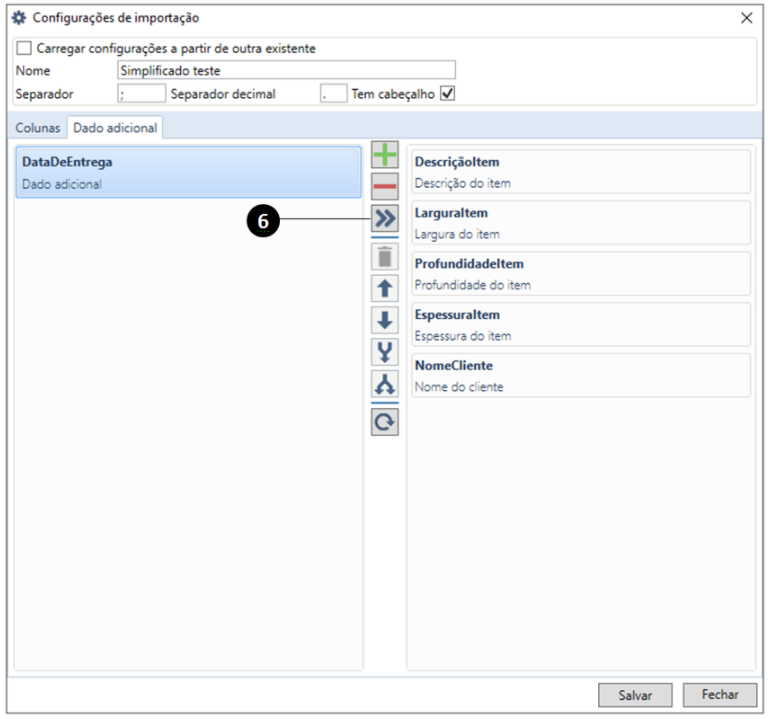Click the green plus add button
Screen dimensions: 768x719
(x=385, y=155)
